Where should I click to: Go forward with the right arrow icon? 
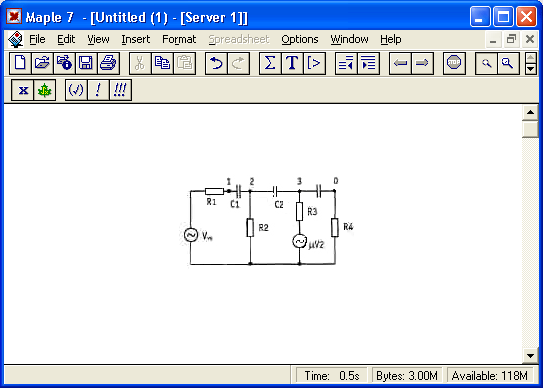pyautogui.click(x=422, y=63)
